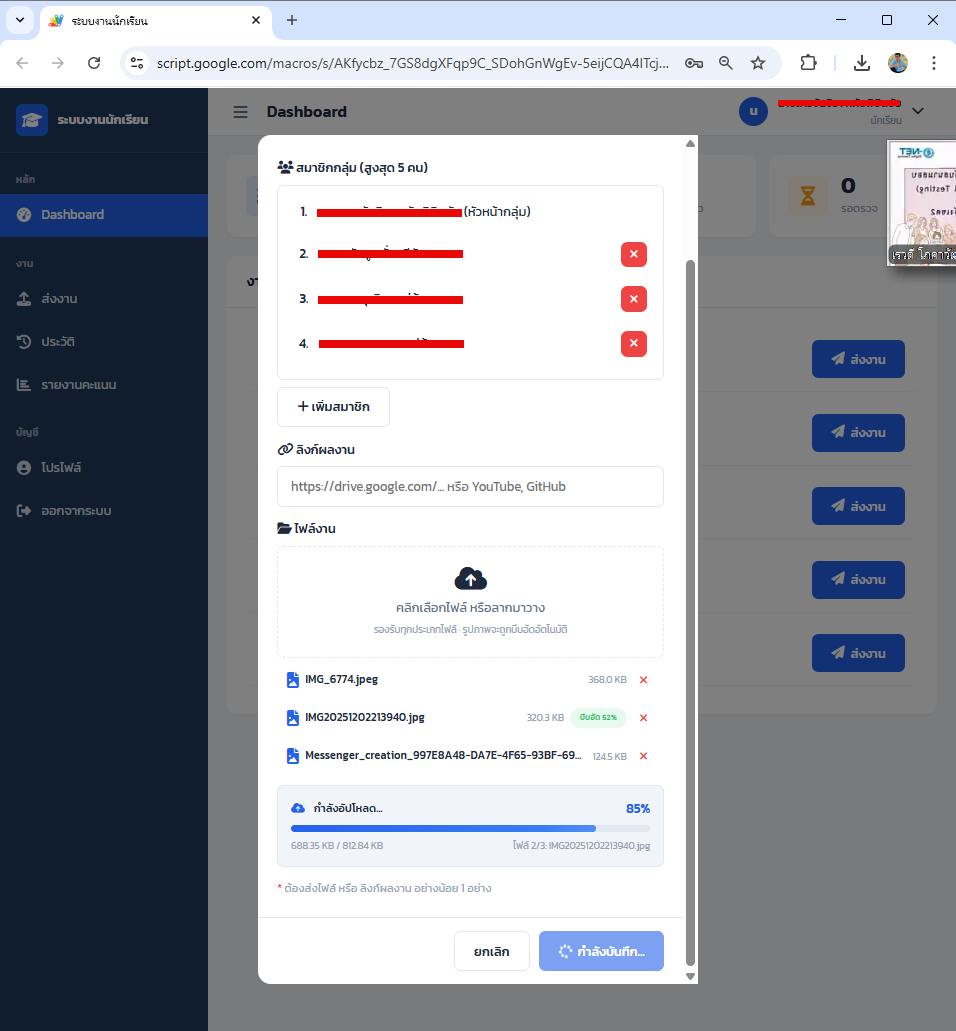
Task: Open the Chrome profile avatar
Action: (898, 63)
